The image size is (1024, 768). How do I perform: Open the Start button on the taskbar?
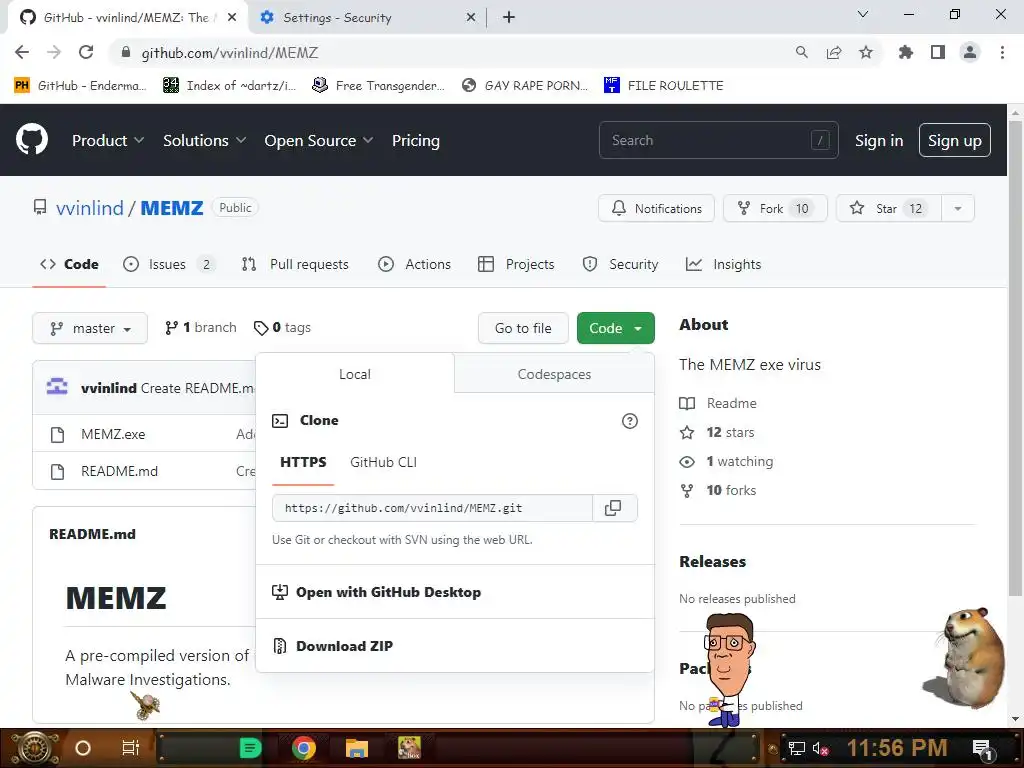(x=35, y=748)
